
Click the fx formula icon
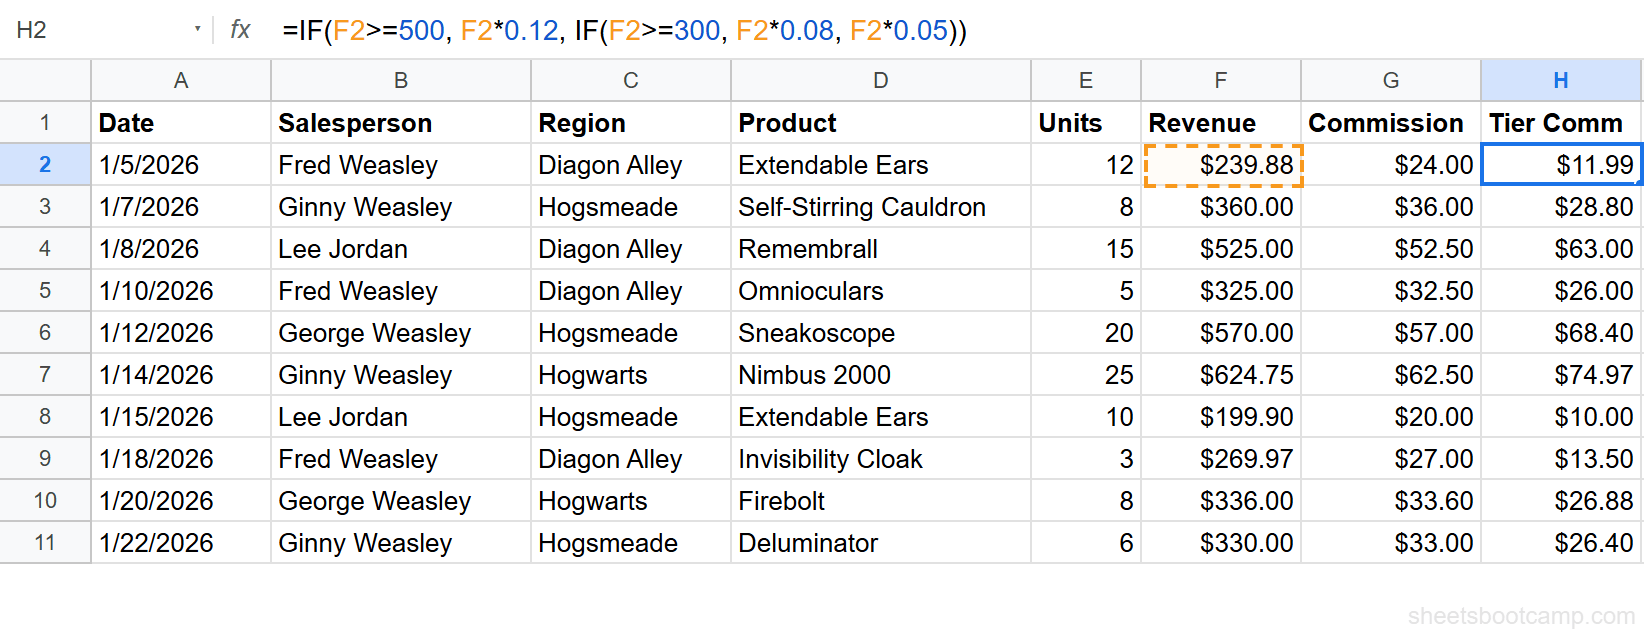pyautogui.click(x=239, y=30)
